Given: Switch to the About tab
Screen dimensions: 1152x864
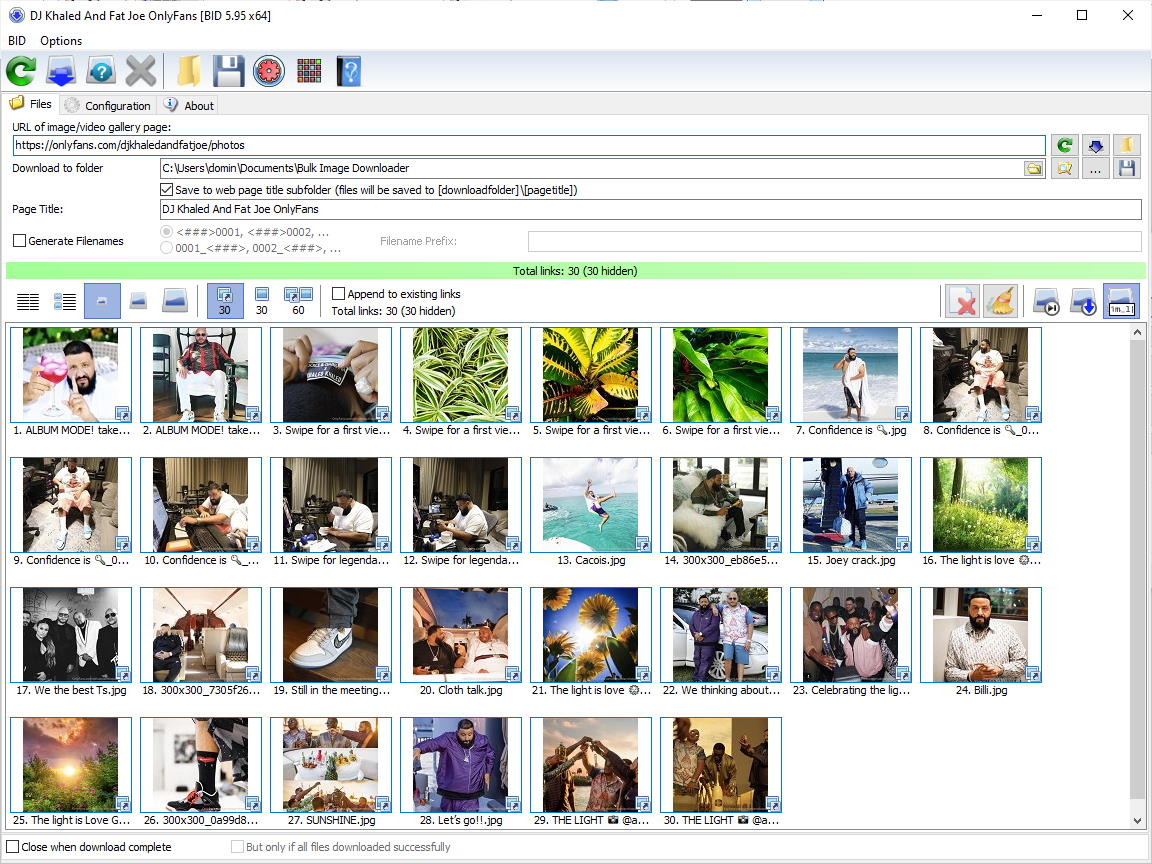Looking at the screenshot, I should pyautogui.click(x=189, y=105).
